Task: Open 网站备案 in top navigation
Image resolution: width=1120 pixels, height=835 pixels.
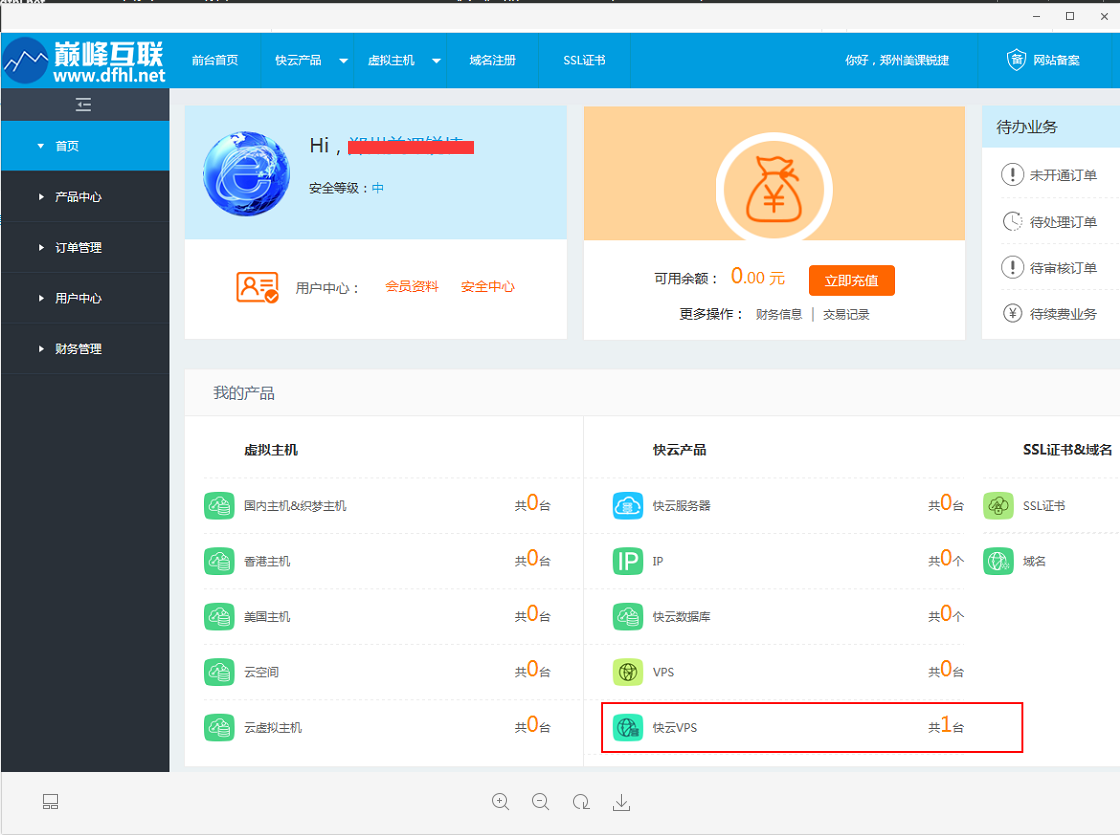Action: point(1056,61)
